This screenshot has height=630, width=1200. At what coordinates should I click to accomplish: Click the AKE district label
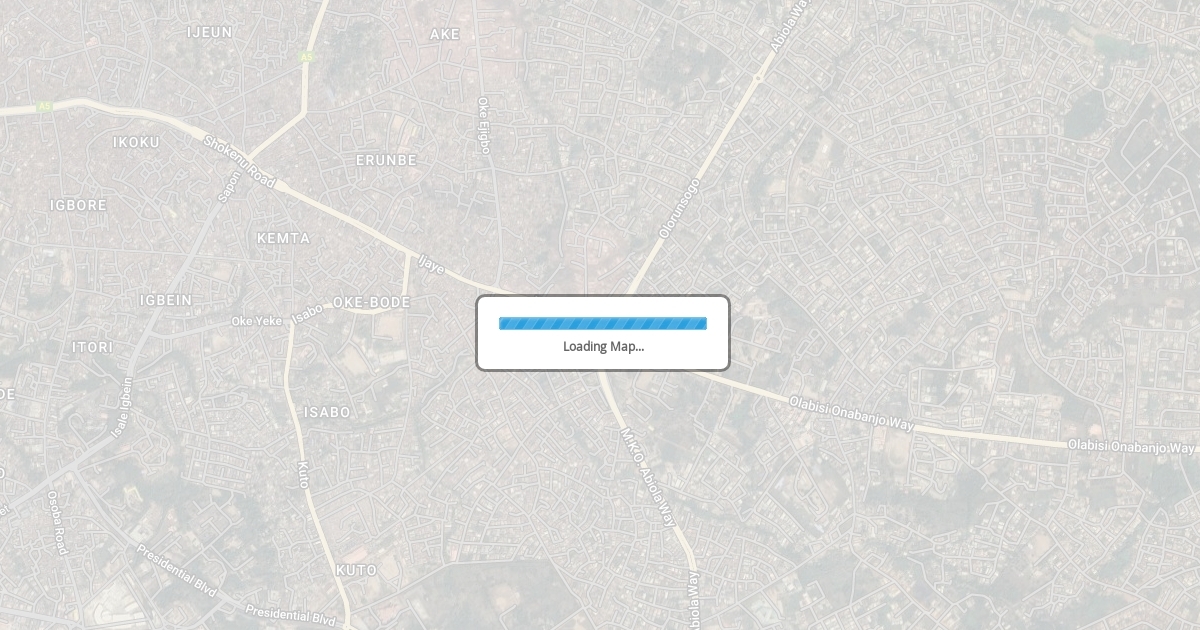pos(445,34)
